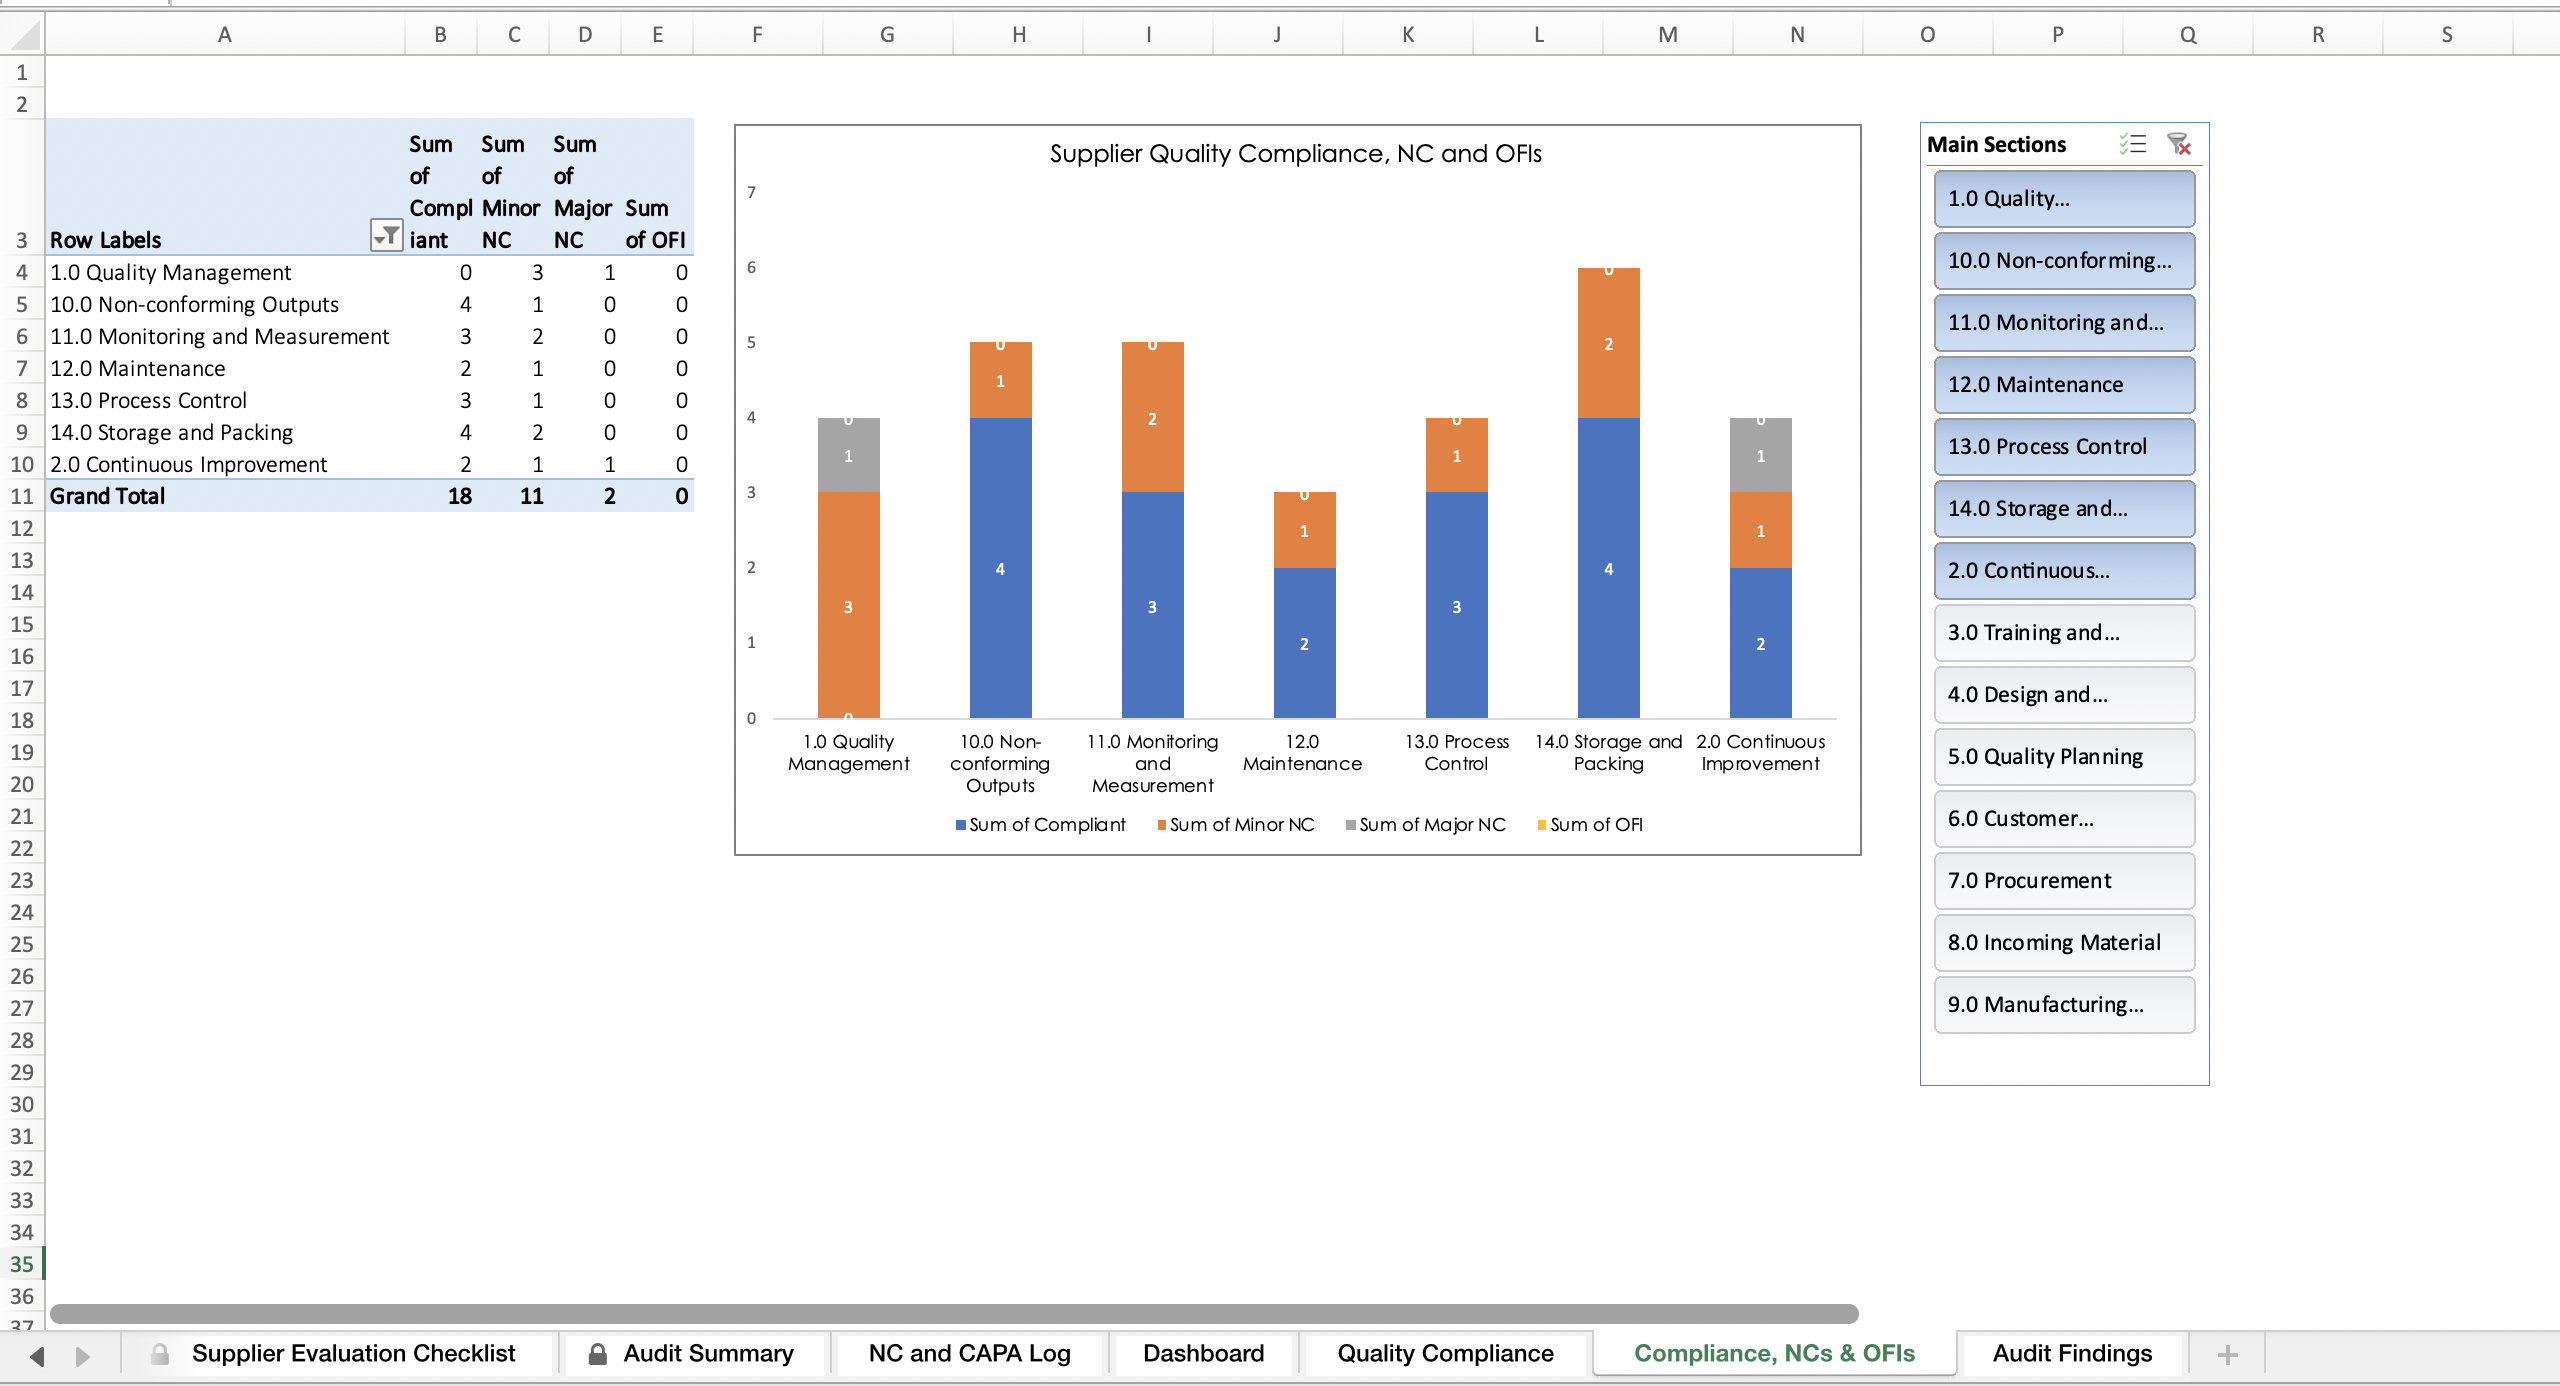Toggle multi-select in Main Sections slicer
Image resolution: width=2560 pixels, height=1386 pixels.
click(x=2133, y=144)
